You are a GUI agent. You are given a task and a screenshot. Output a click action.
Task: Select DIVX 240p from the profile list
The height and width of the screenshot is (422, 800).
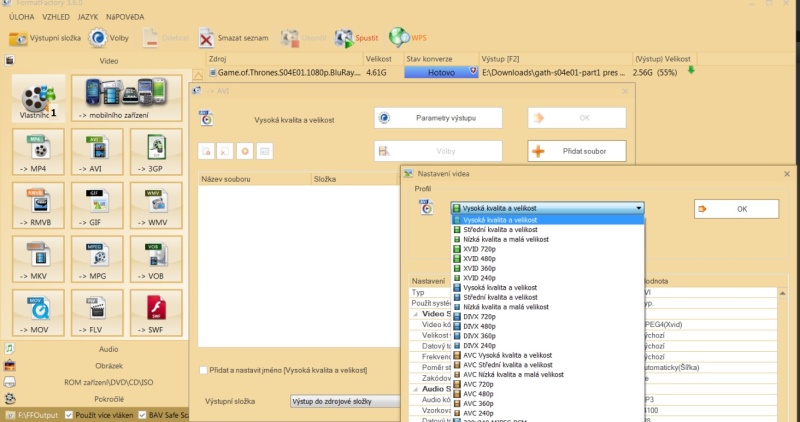547,345
